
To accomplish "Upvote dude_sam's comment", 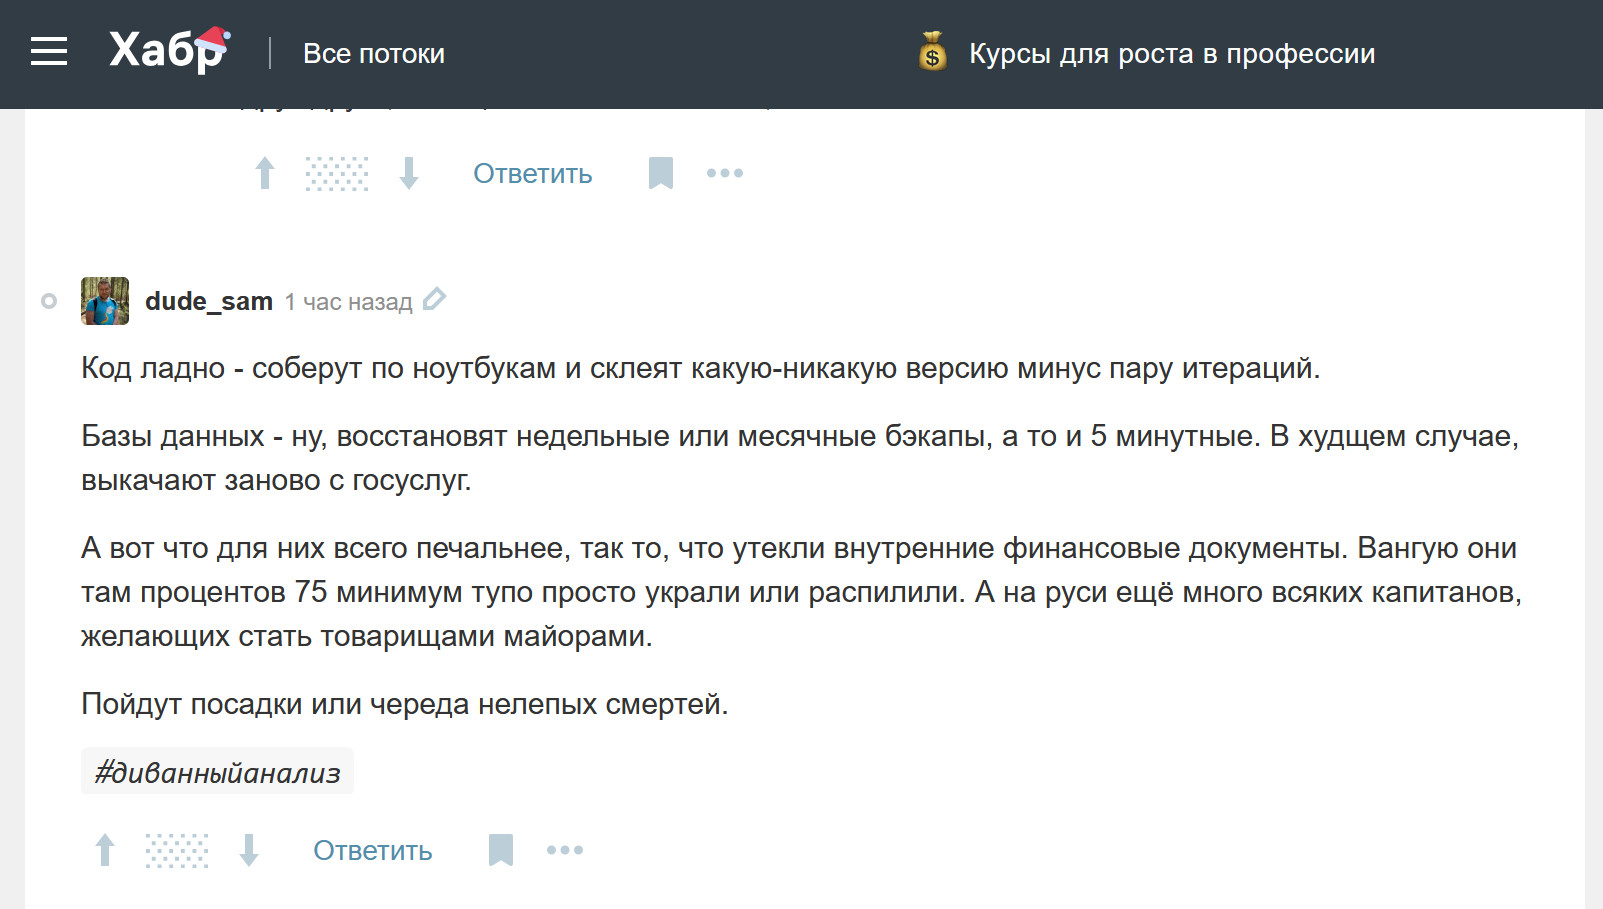I will pos(105,850).
